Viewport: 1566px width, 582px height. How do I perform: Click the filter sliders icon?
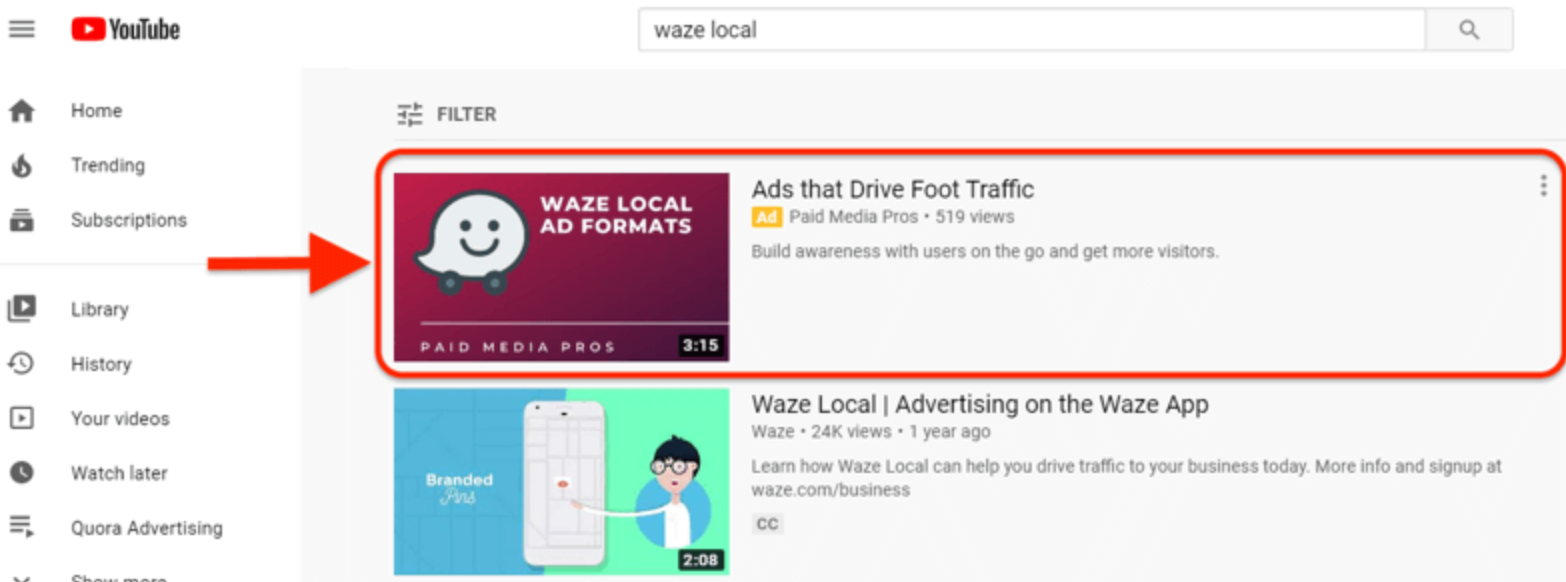(x=410, y=115)
